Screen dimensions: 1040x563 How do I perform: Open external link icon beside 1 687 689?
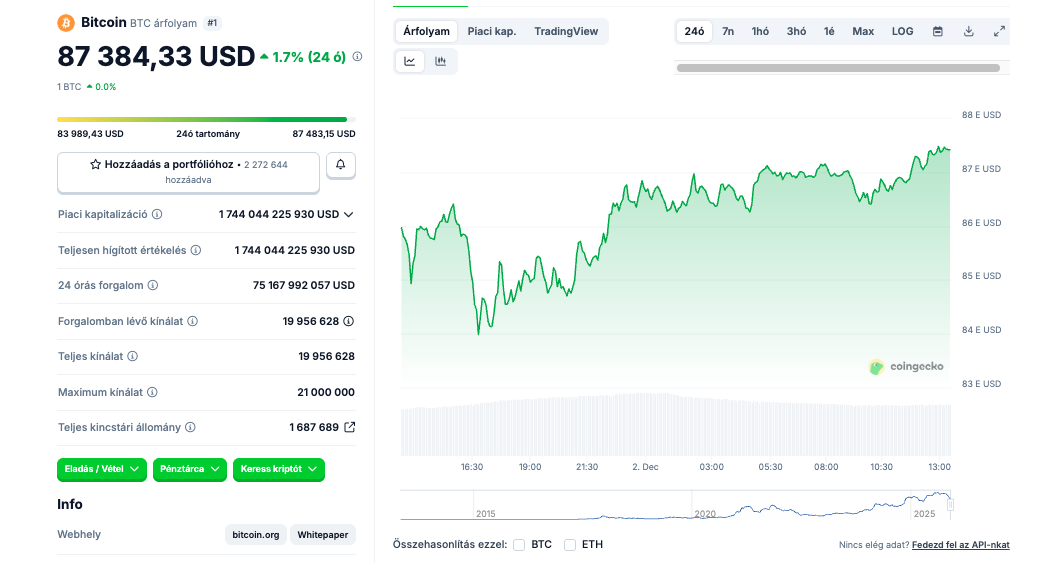point(350,427)
